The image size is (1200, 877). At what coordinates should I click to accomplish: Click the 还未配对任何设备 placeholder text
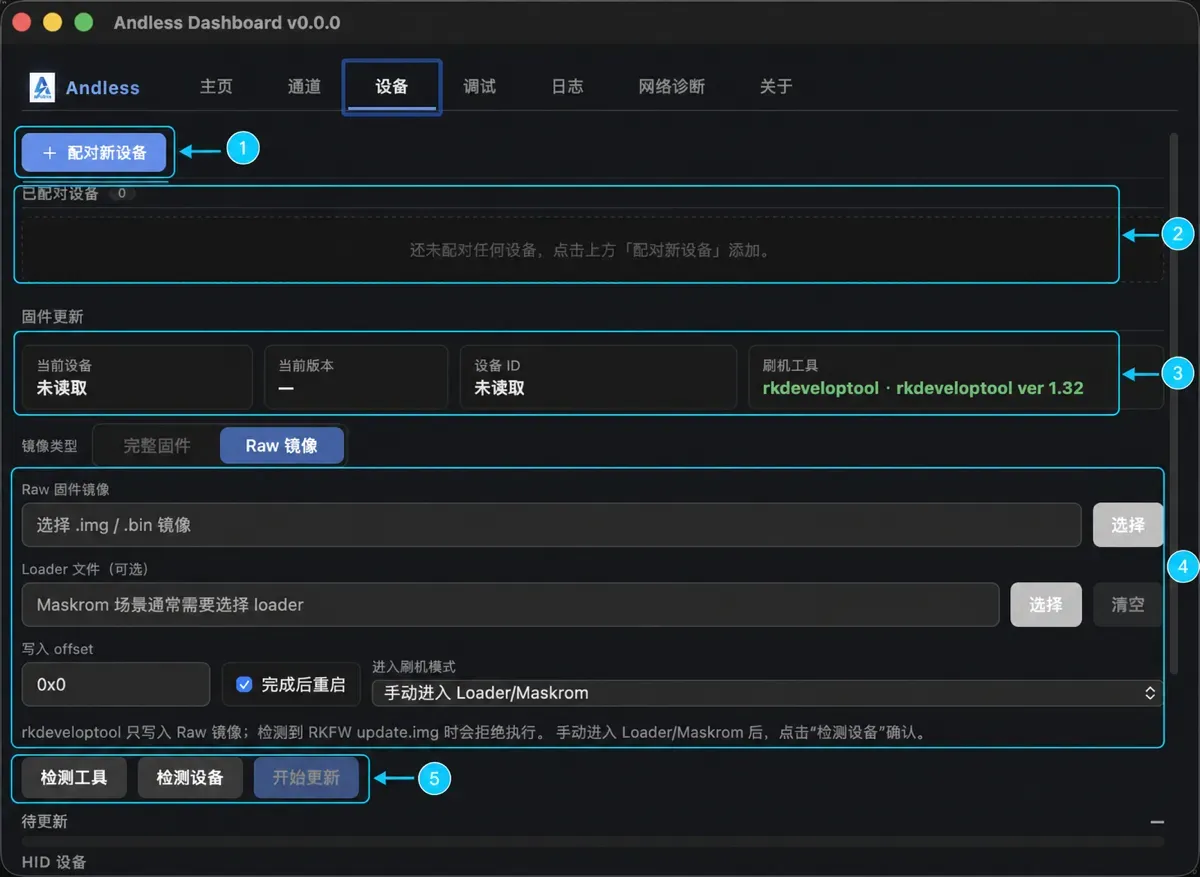pos(592,250)
